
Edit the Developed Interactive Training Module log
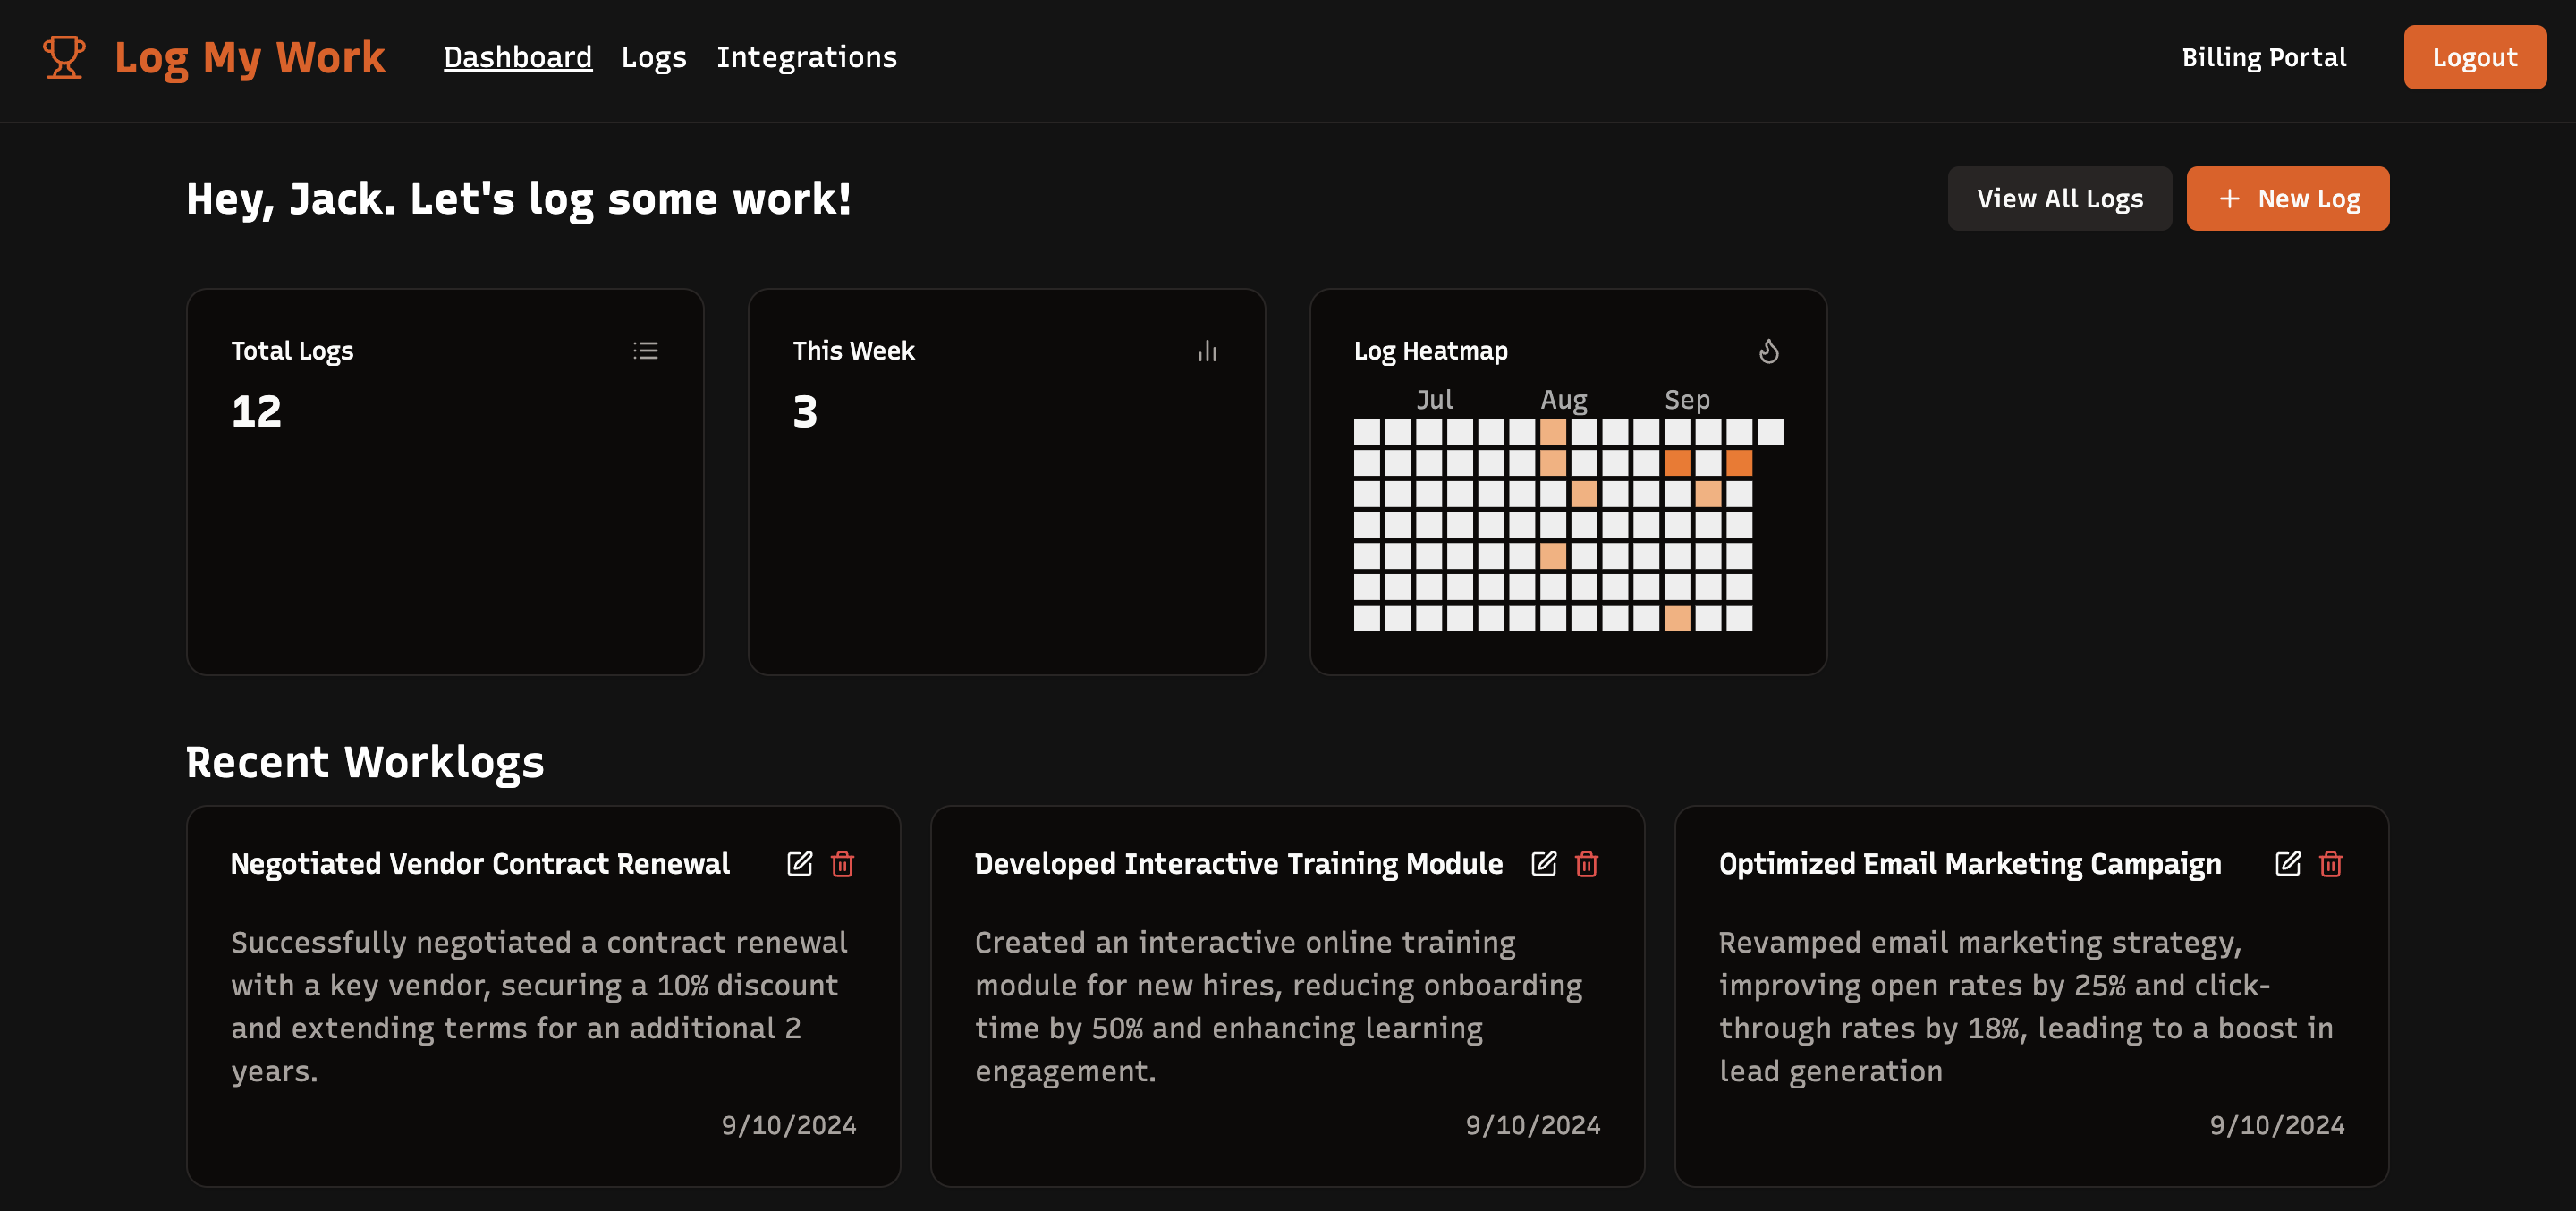pyautogui.click(x=1544, y=863)
